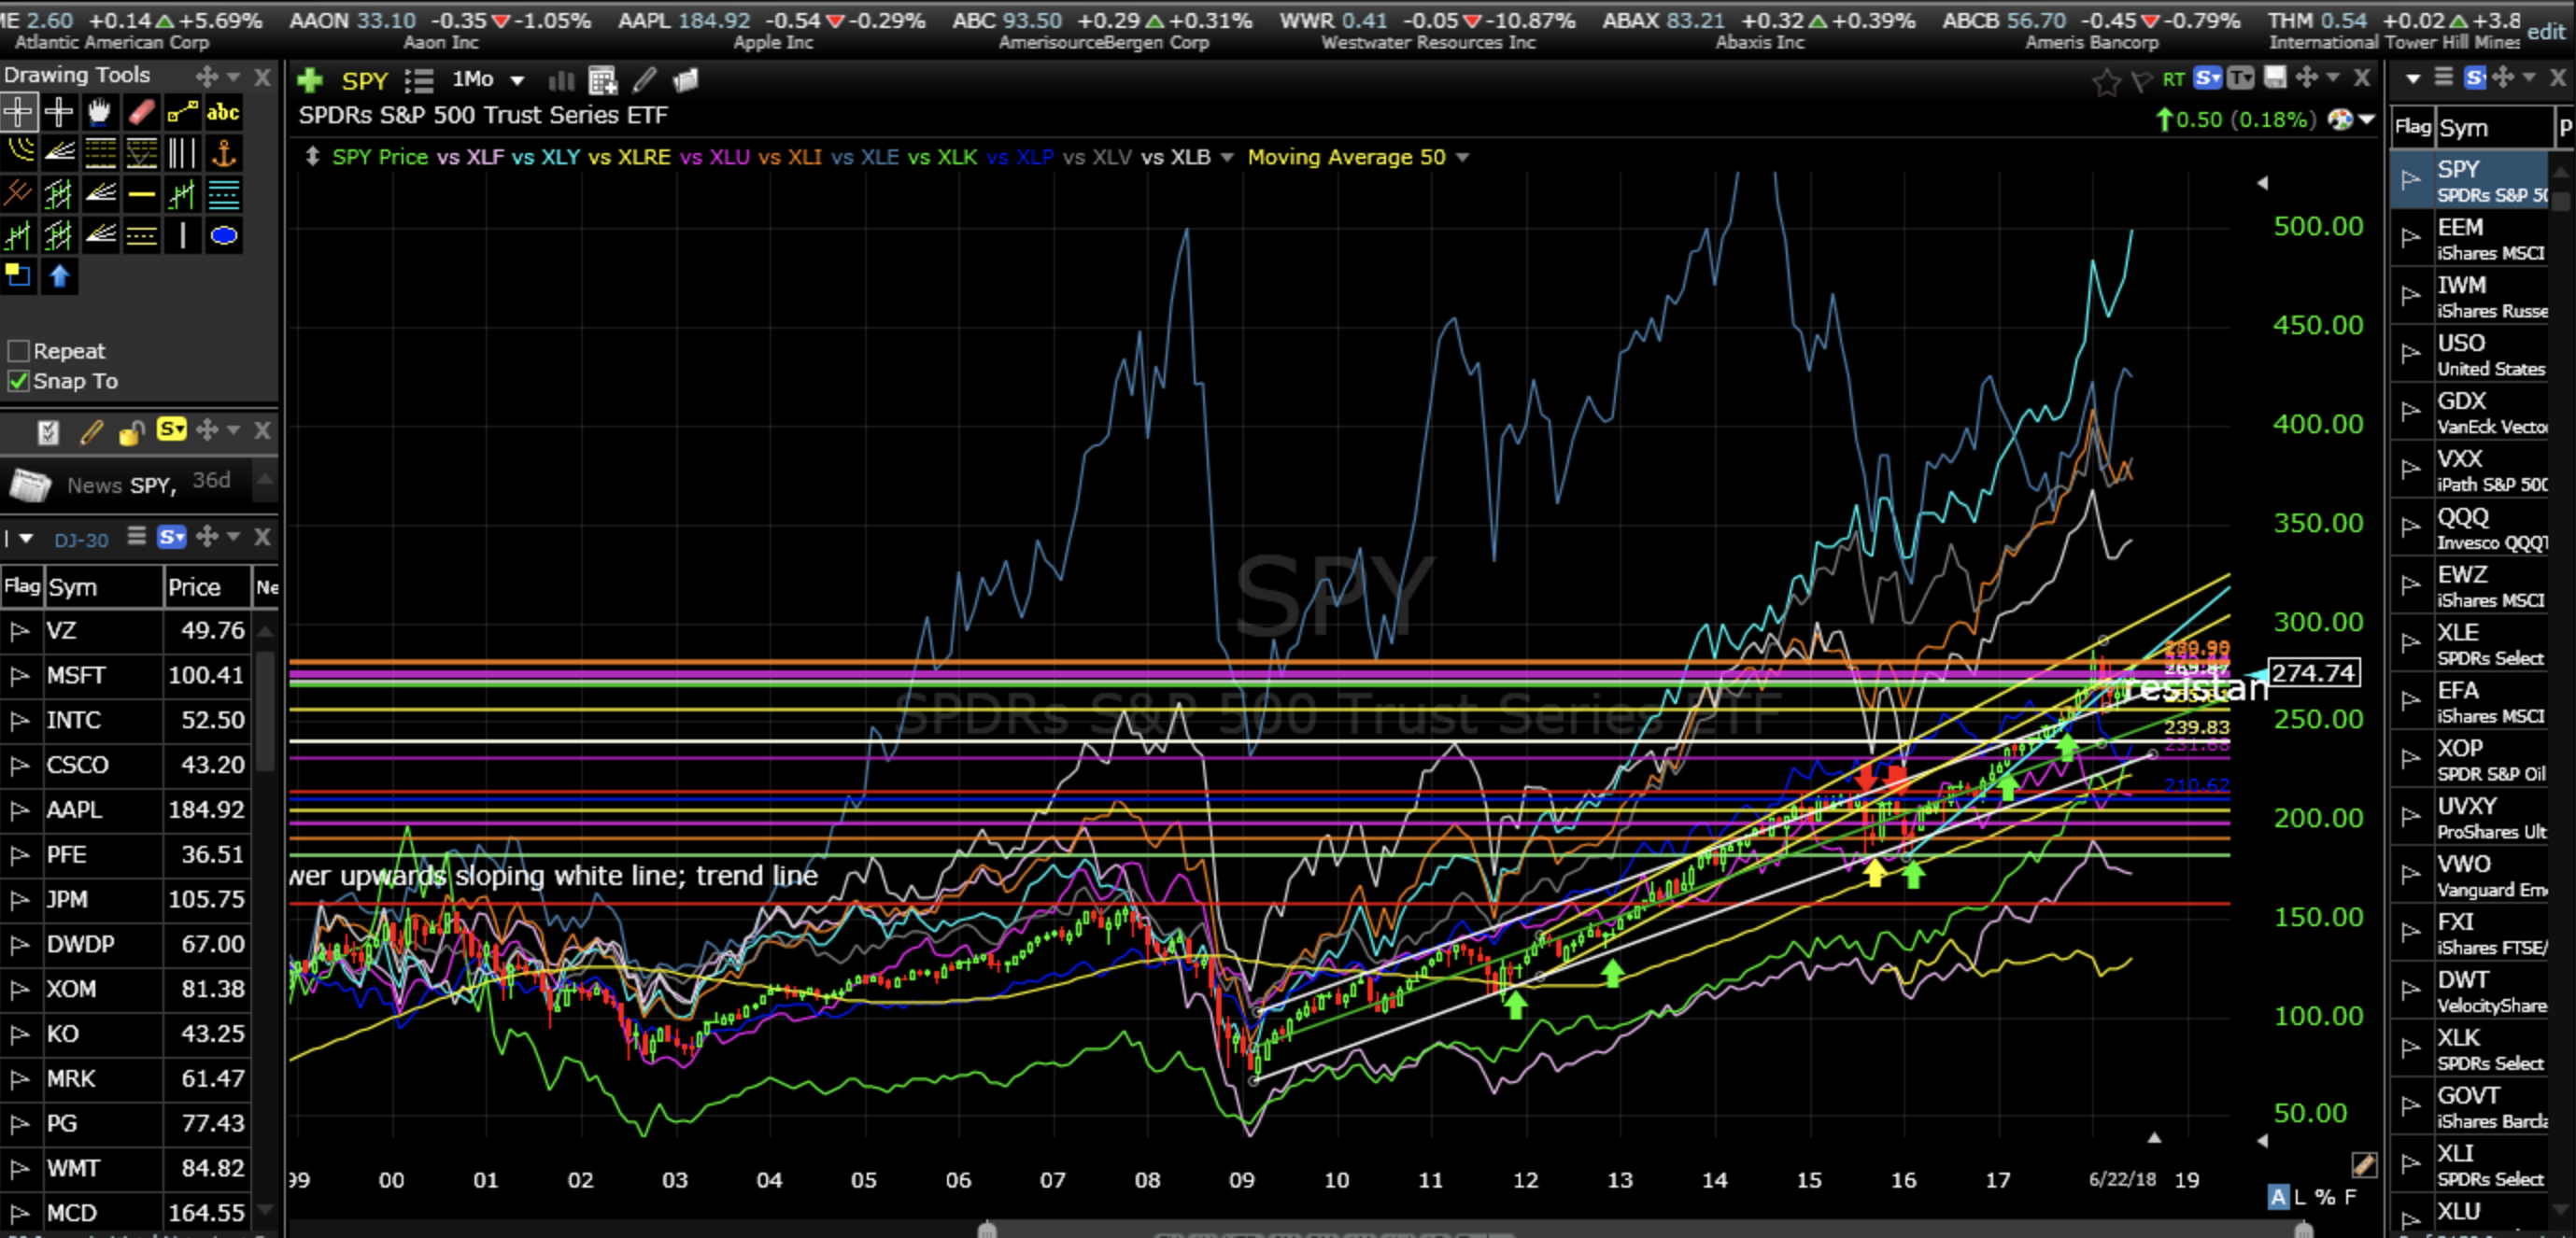Select the blue up arrow drawing tool
2576x1238 pixels.
tap(59, 276)
